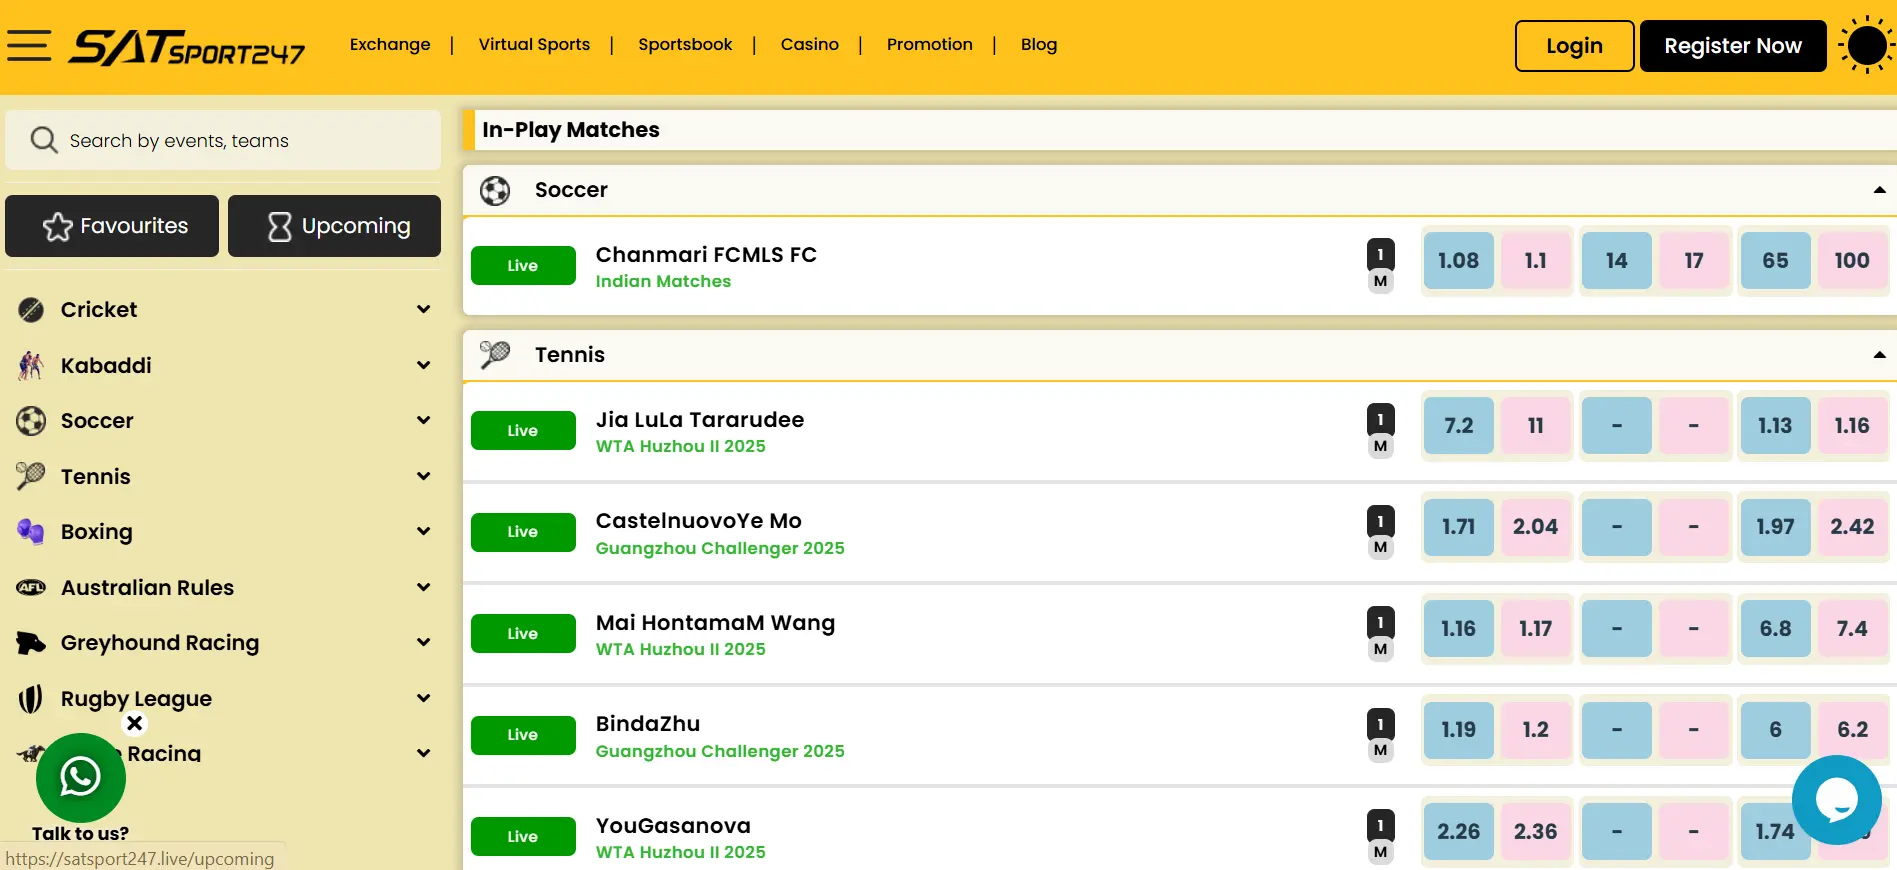Screen dimensions: 1897x870
Task: Expand the Cricket sidebar category
Action: click(x=424, y=310)
